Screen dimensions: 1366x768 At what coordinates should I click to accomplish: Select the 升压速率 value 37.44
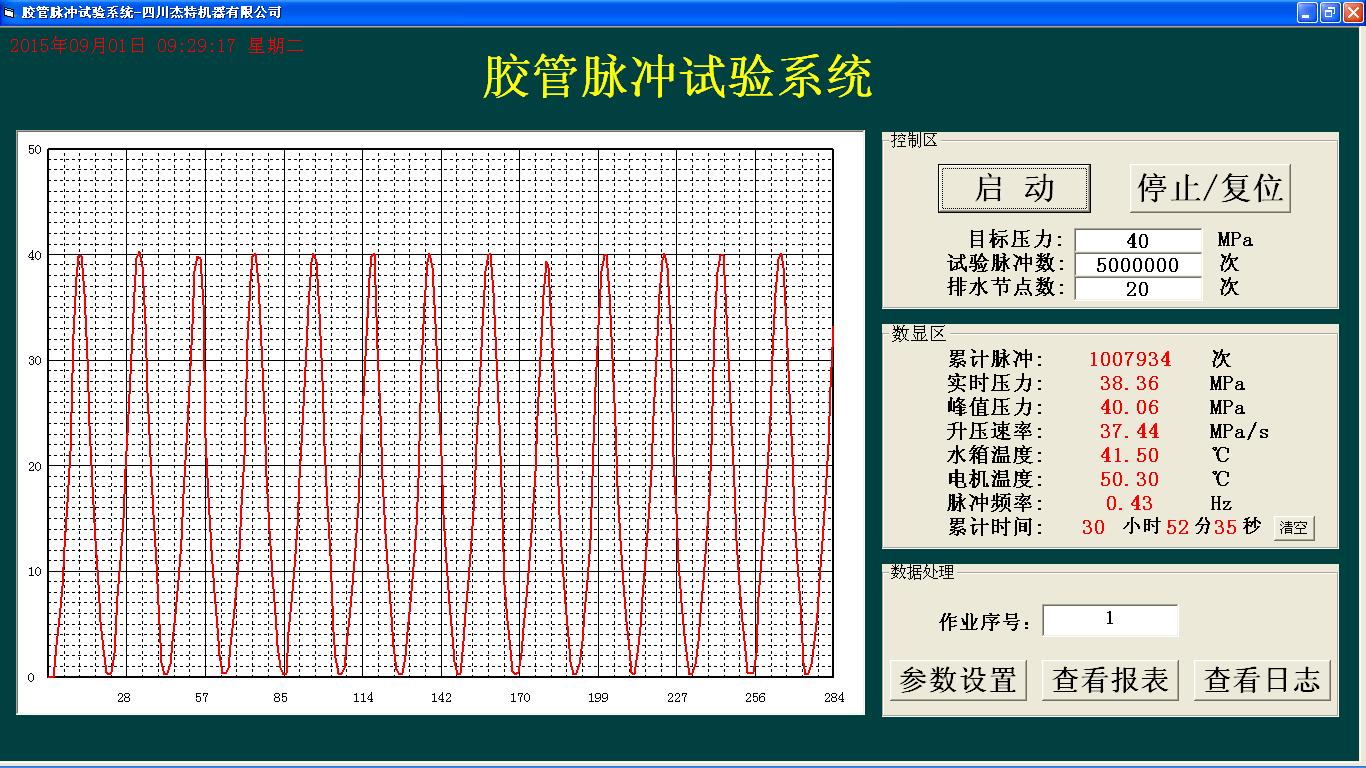[1130, 431]
